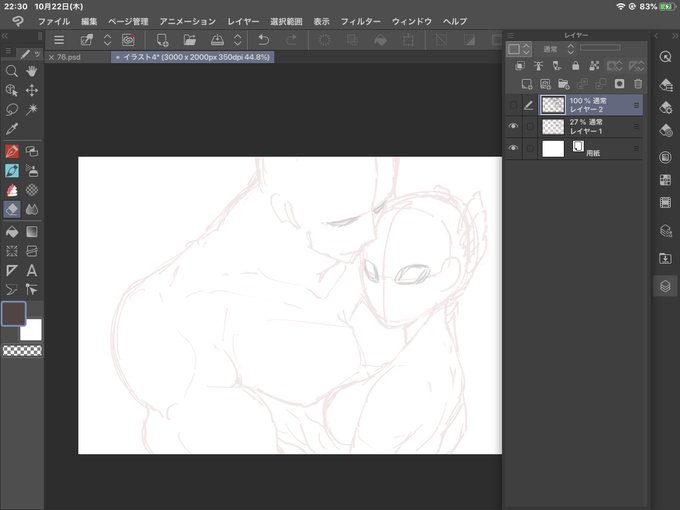The height and width of the screenshot is (510, 680).
Task: Open the ファイル menu
Action: coord(54,22)
